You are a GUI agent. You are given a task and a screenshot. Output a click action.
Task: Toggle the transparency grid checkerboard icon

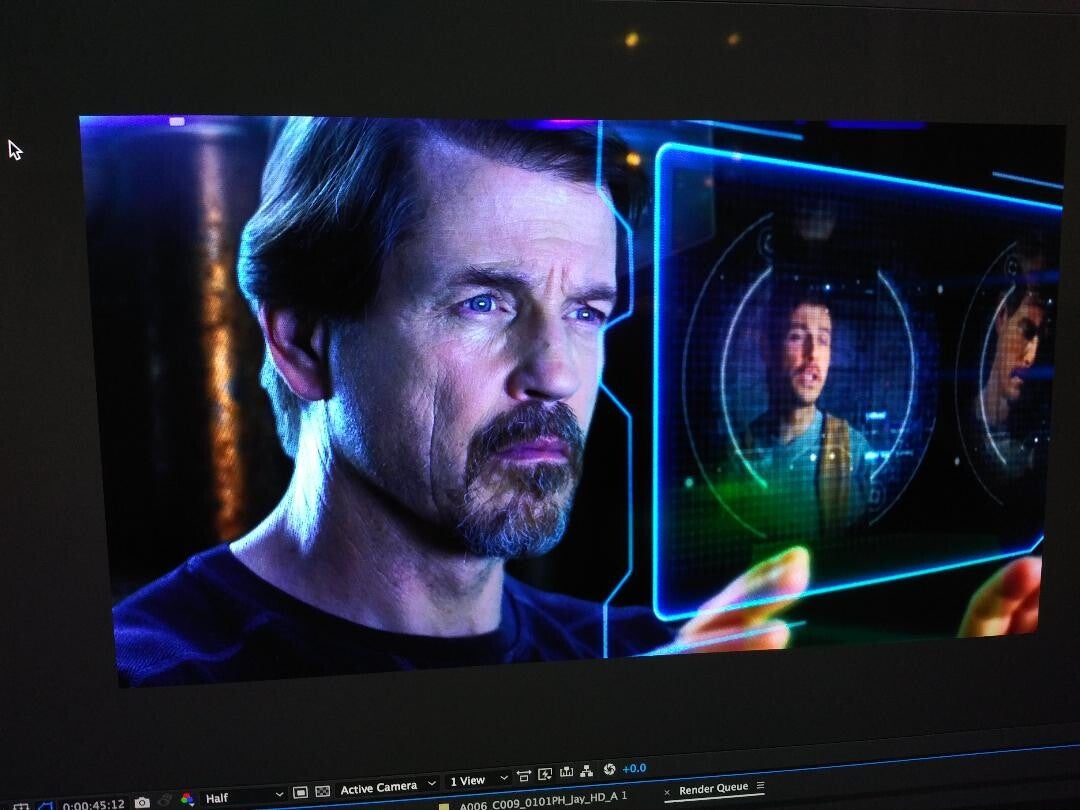coord(322,791)
